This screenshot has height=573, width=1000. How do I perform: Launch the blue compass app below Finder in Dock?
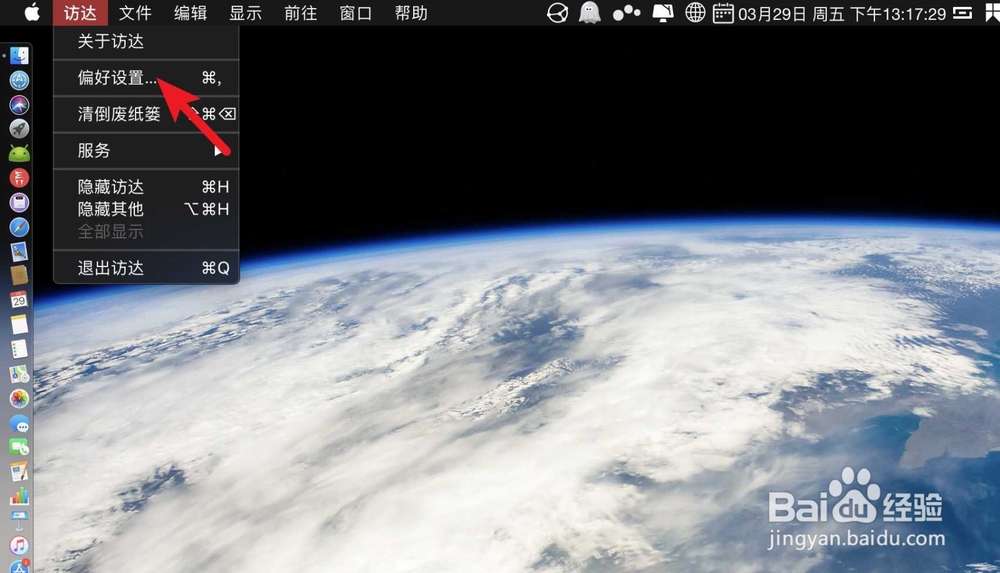click(19, 80)
